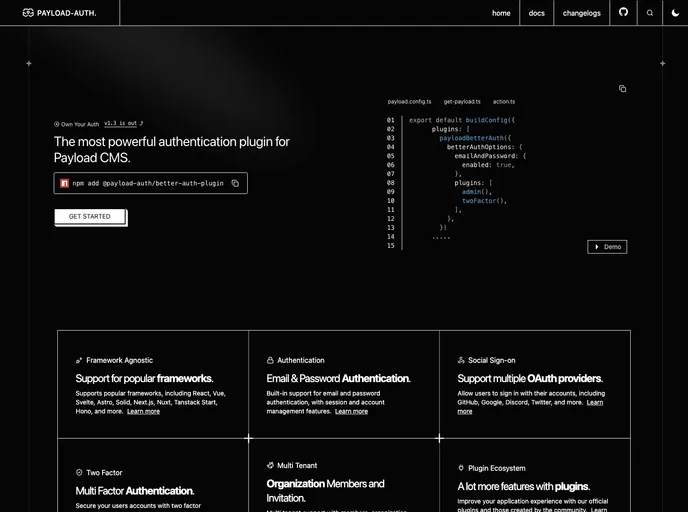Click the 'Plugin Ecosystem' label

497,468
